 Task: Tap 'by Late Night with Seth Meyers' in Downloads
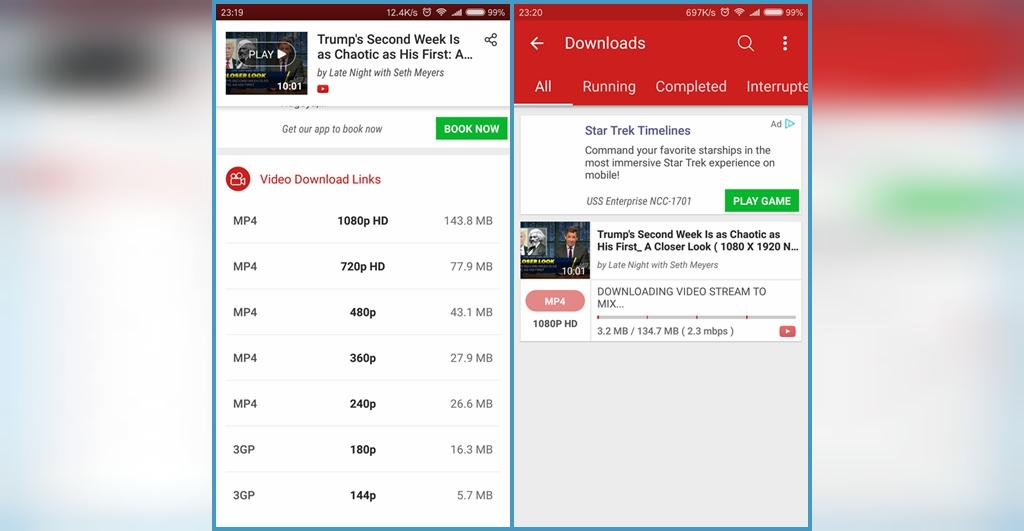657,265
